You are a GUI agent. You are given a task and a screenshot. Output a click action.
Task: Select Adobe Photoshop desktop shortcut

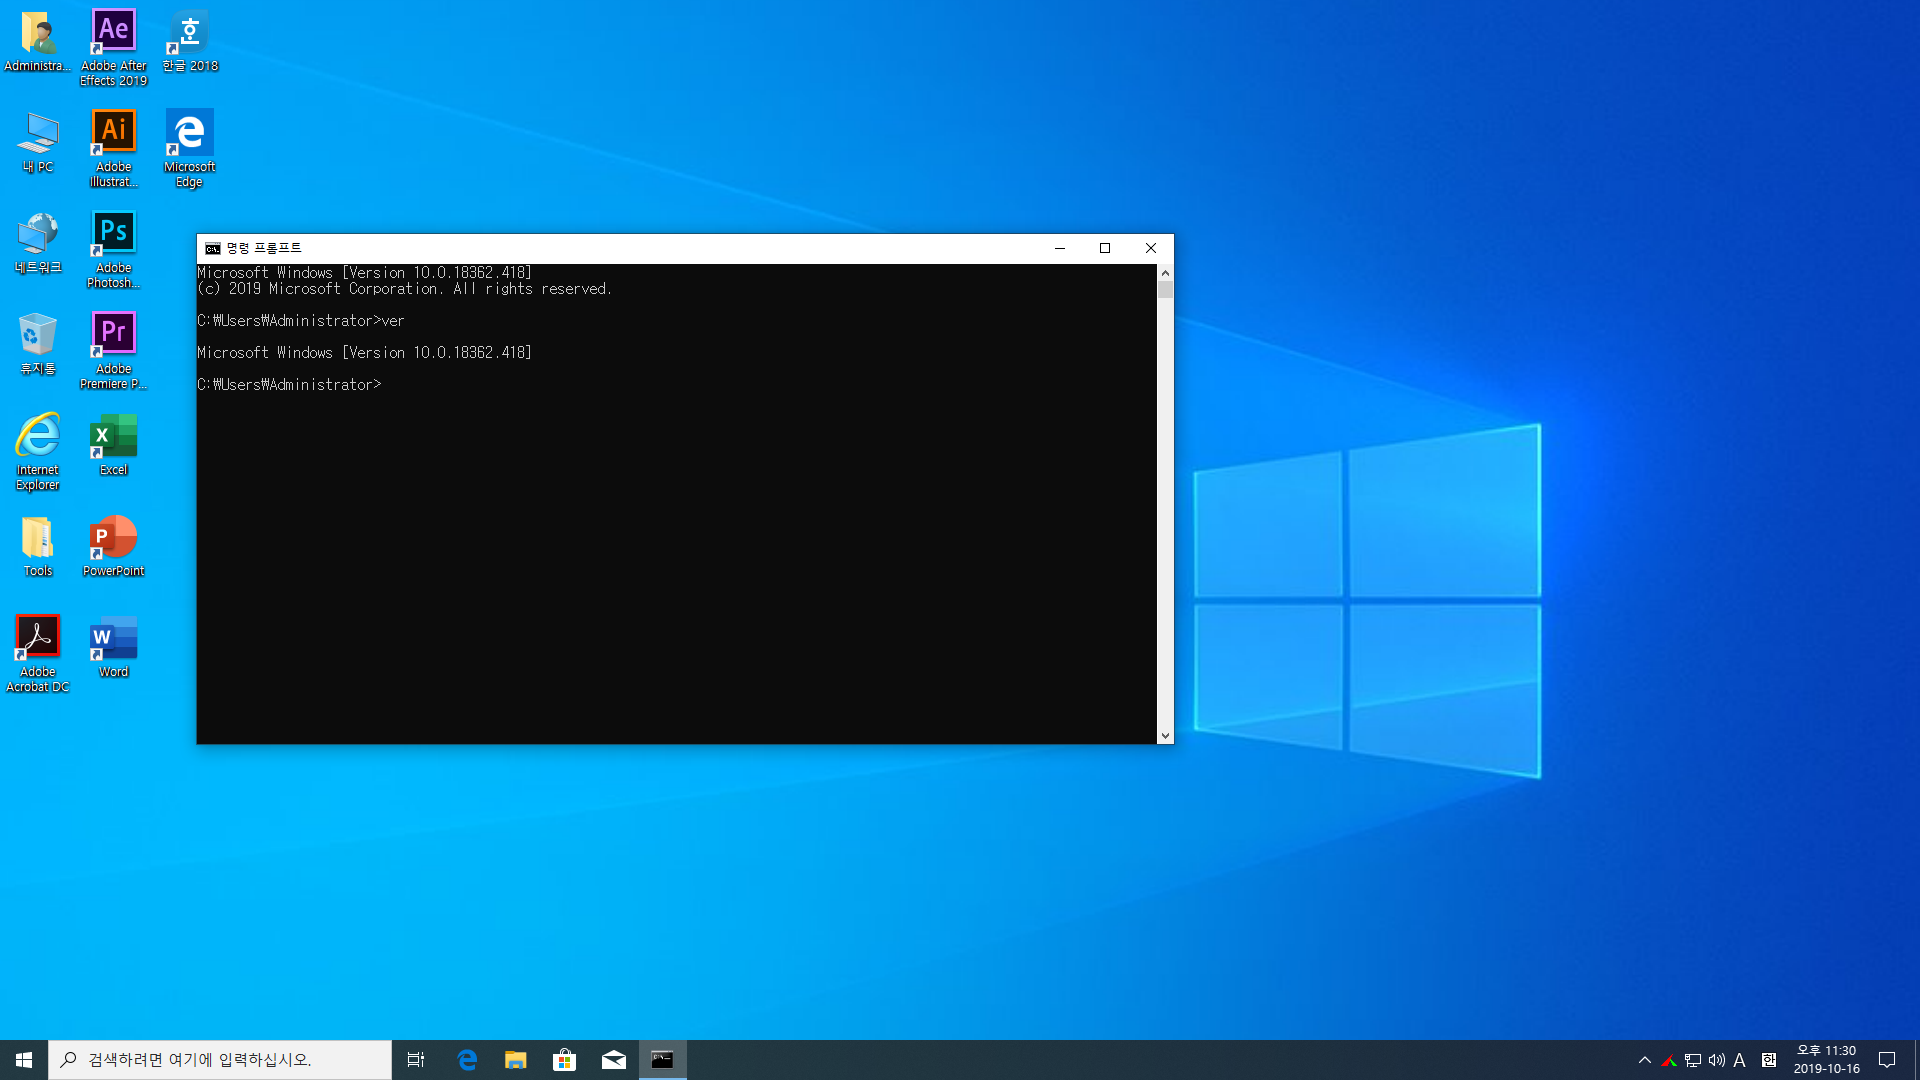click(113, 249)
